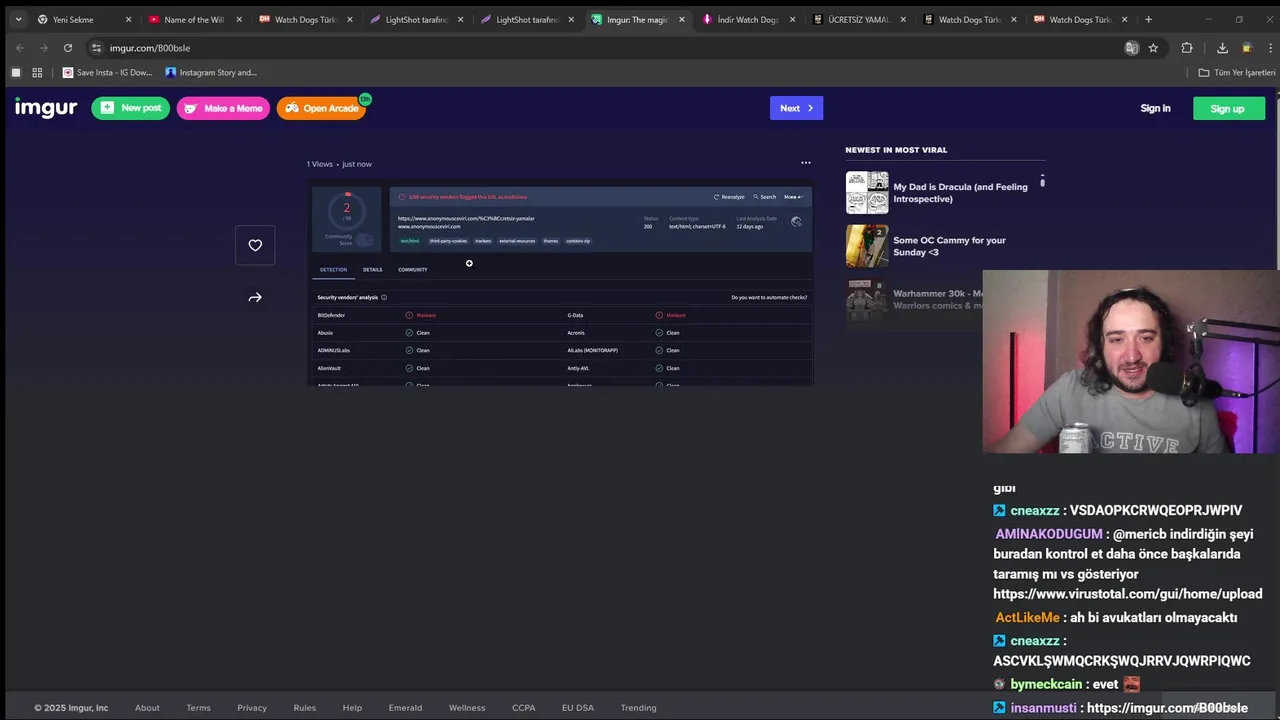
Task: Open the EU DSA footer link
Action: pos(578,708)
